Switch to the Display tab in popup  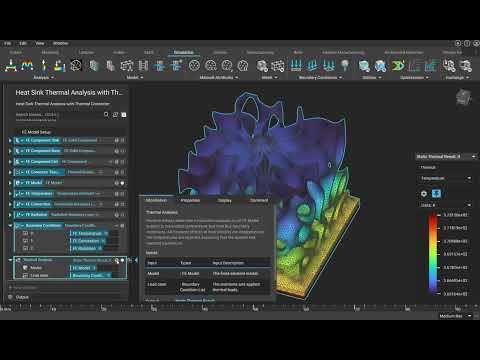[x=224, y=200]
